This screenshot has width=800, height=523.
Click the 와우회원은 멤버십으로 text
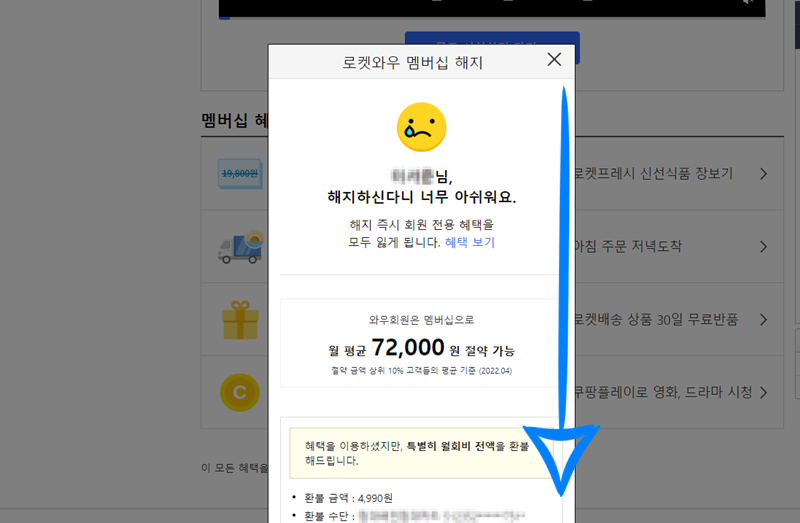point(421,320)
